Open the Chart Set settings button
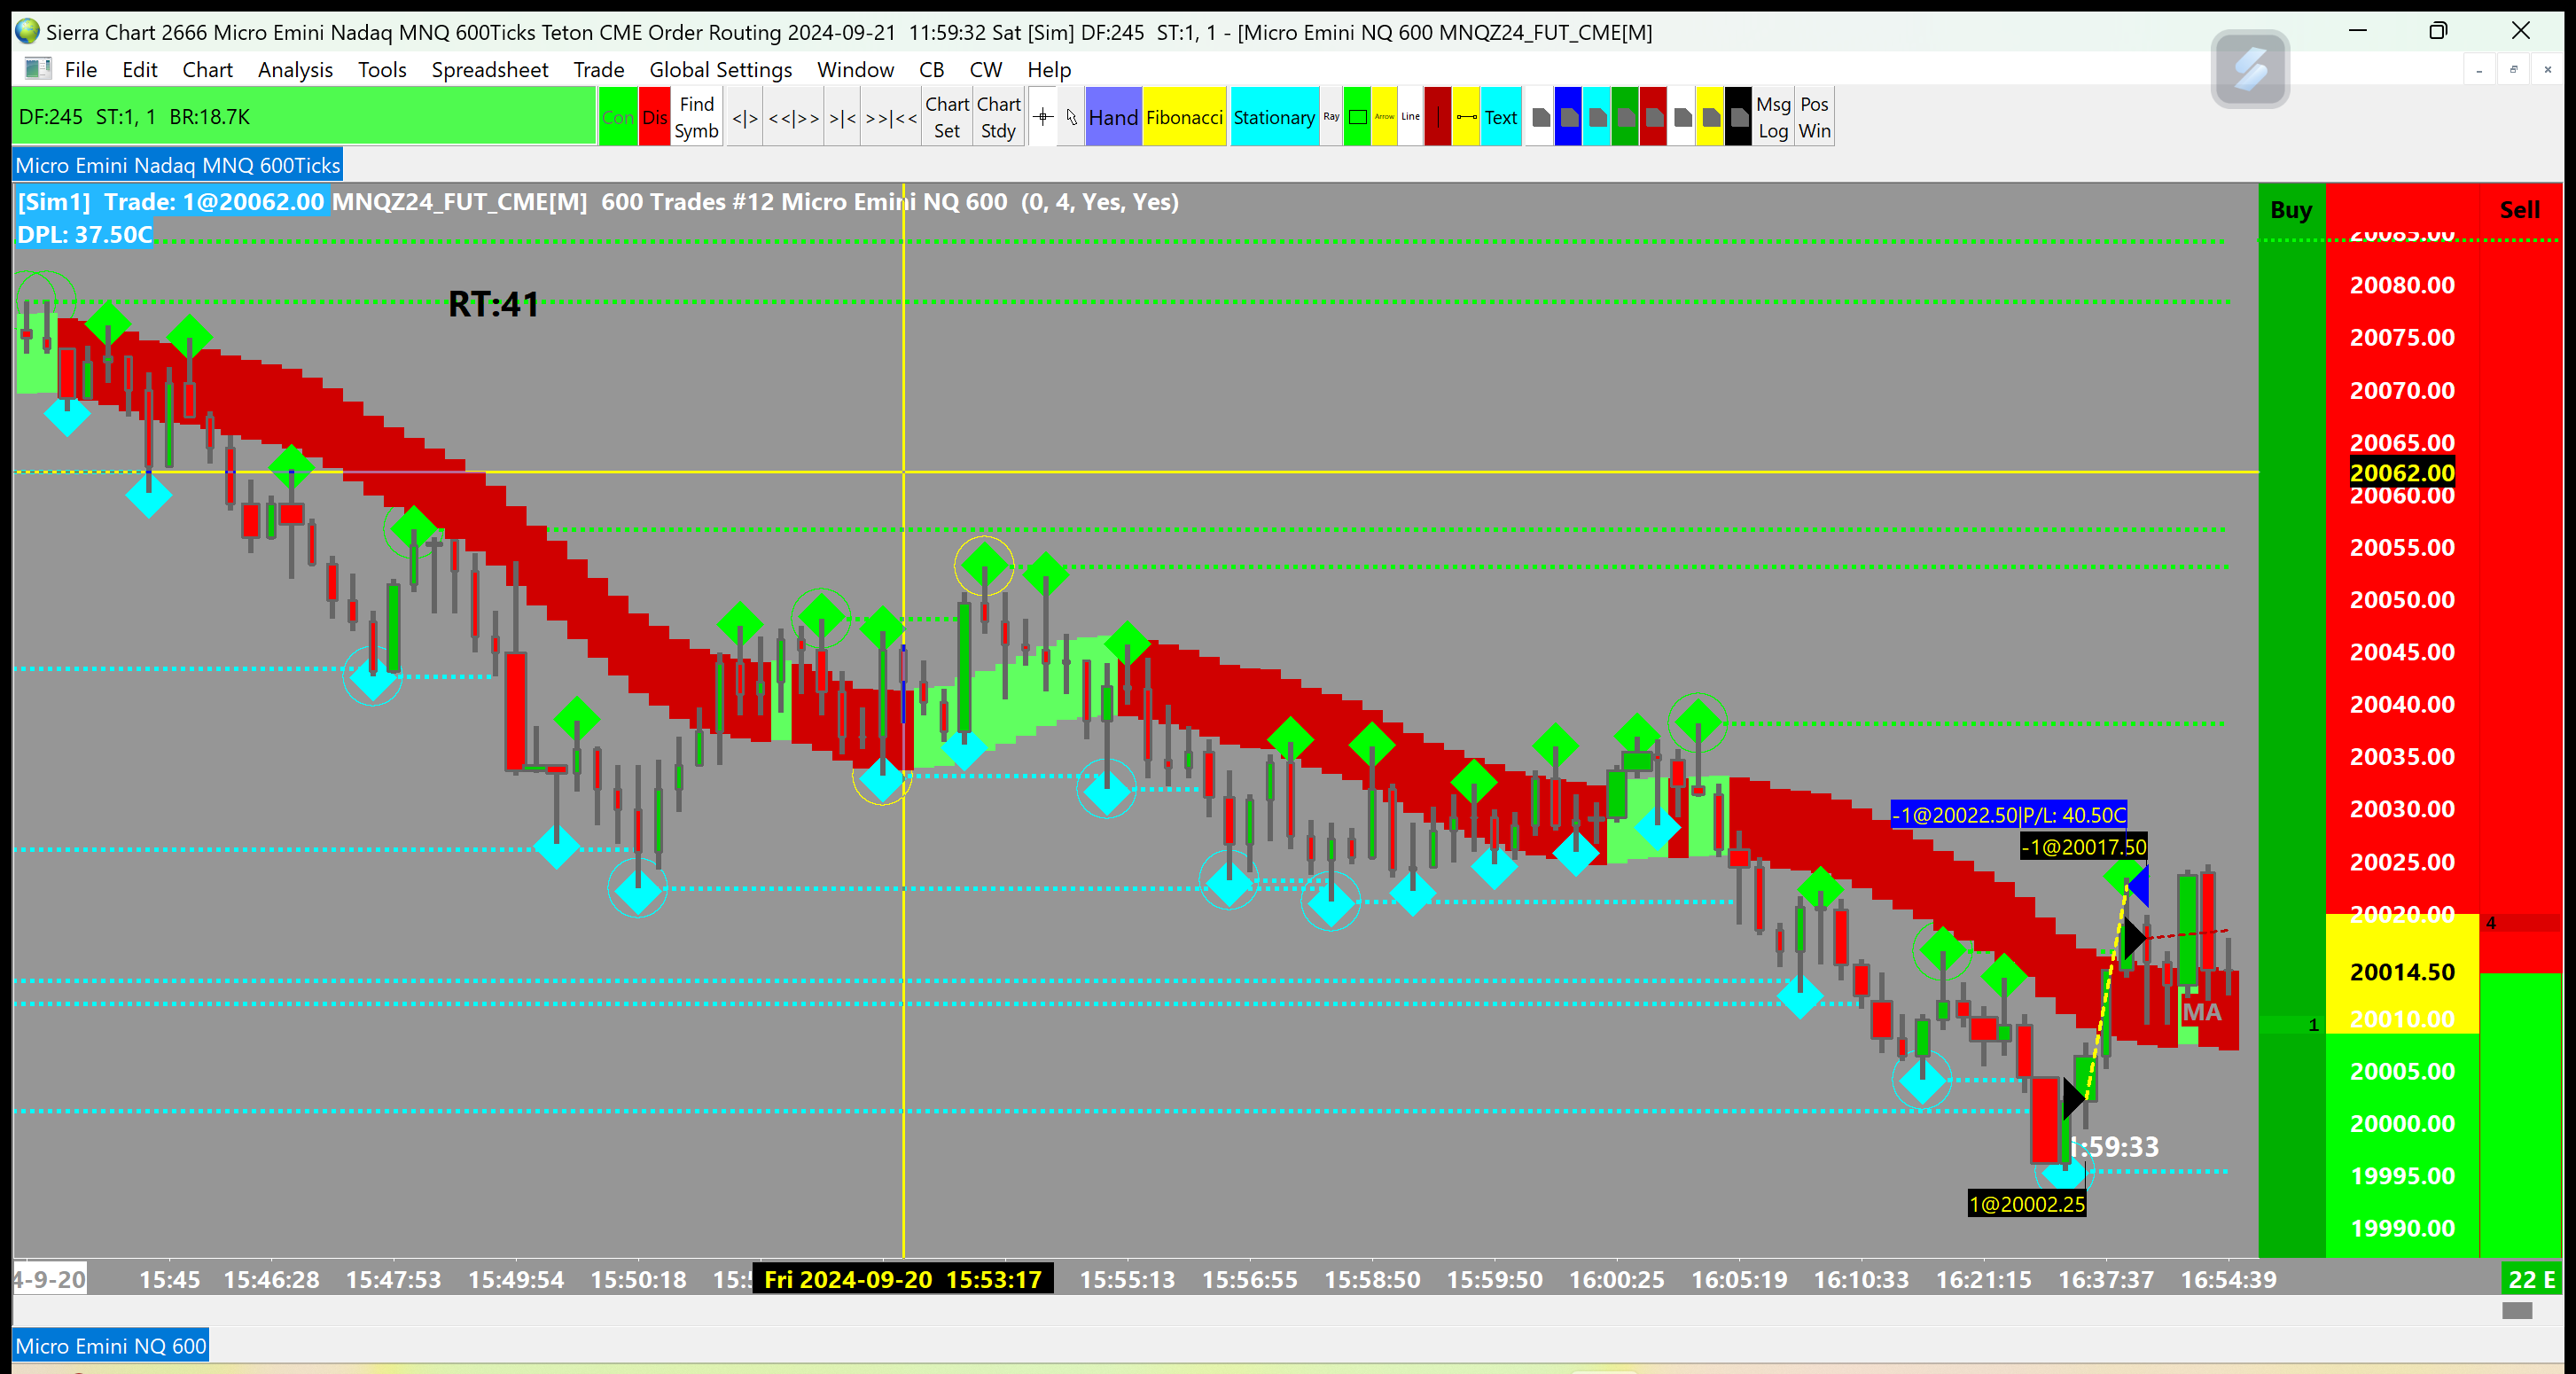The image size is (2576, 1374). click(x=946, y=117)
